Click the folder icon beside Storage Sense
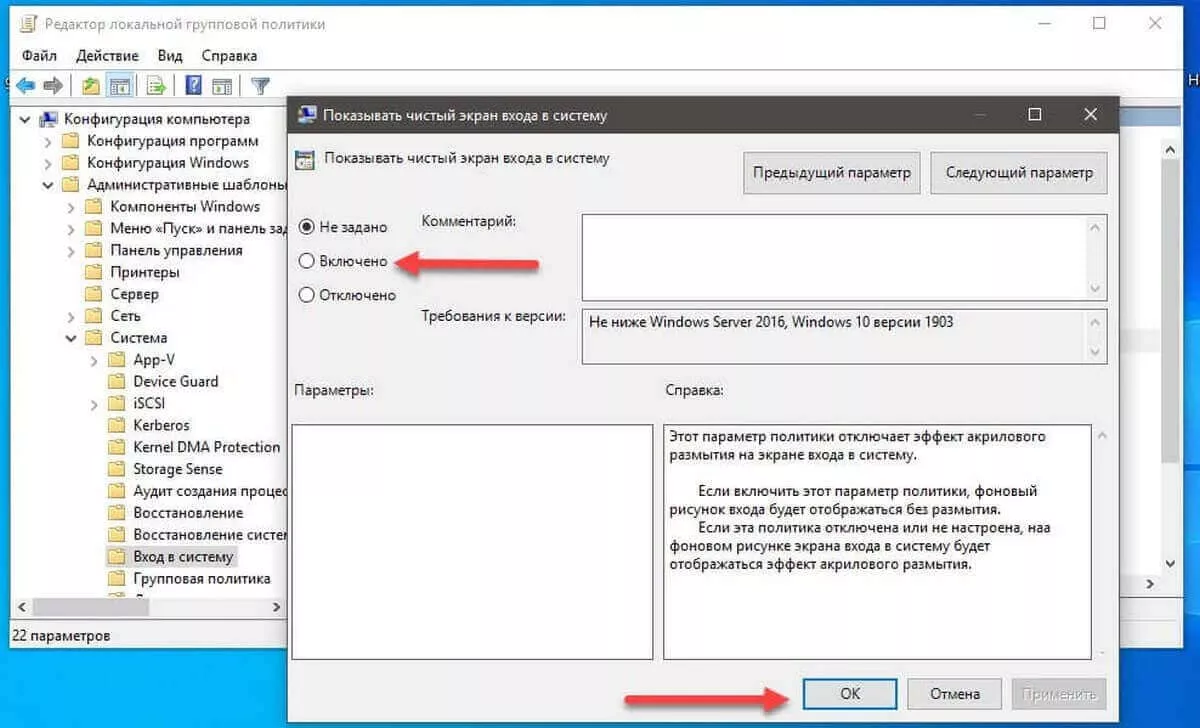The width and height of the screenshot is (1200, 728). tap(116, 469)
